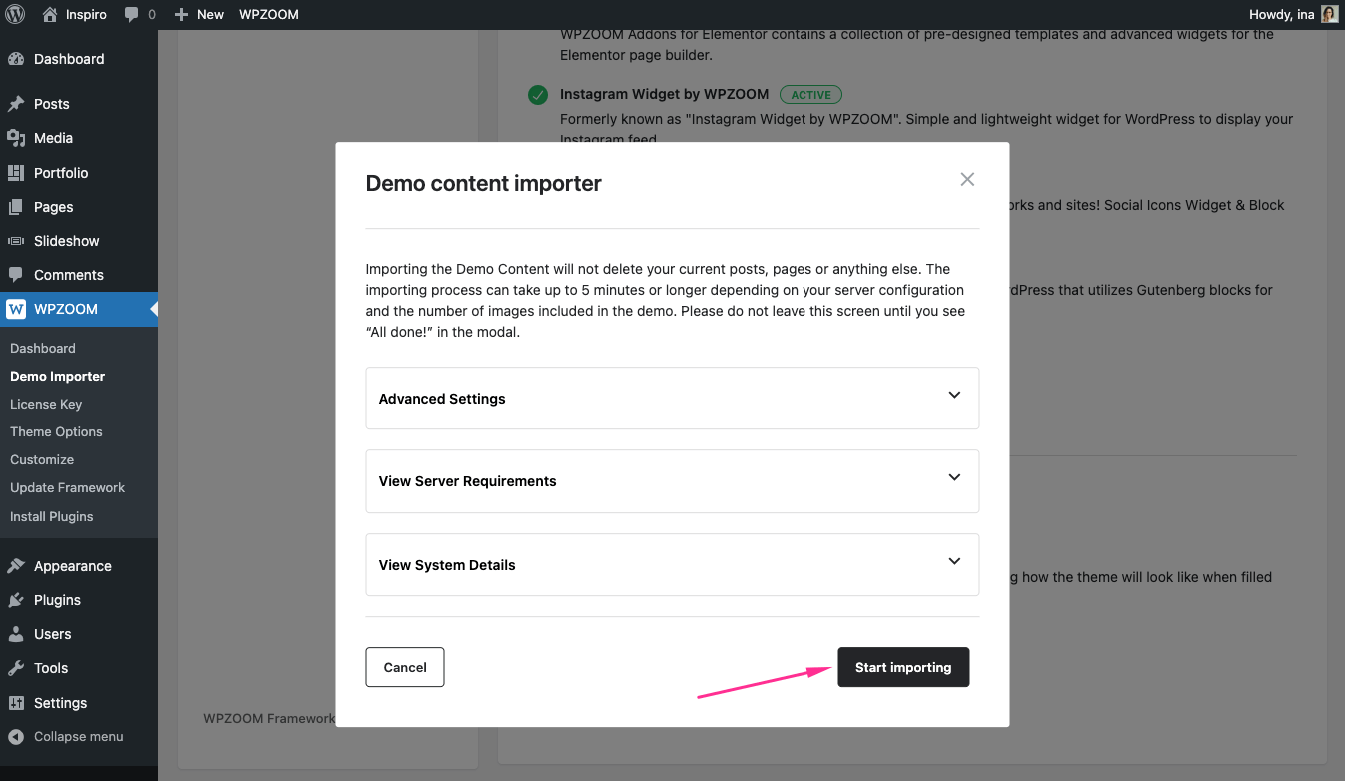Open the Appearance menu label
The image size is (1345, 781).
pyautogui.click(x=73, y=566)
